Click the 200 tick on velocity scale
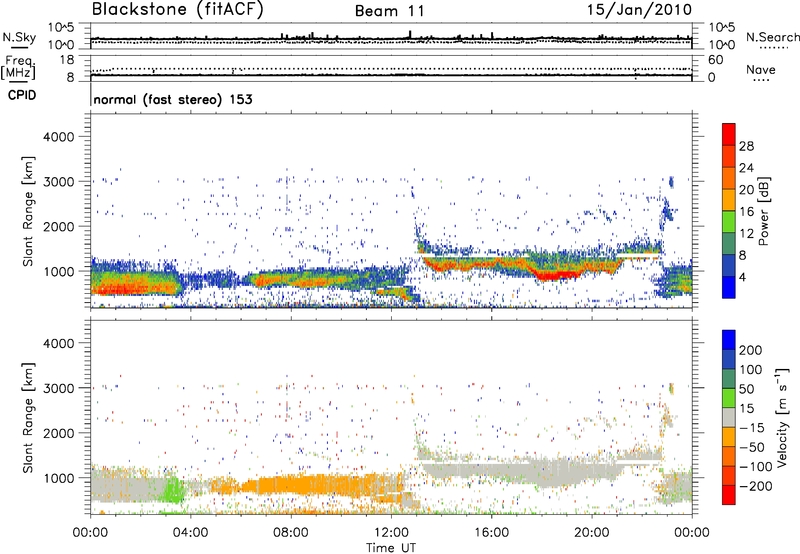 pos(751,350)
